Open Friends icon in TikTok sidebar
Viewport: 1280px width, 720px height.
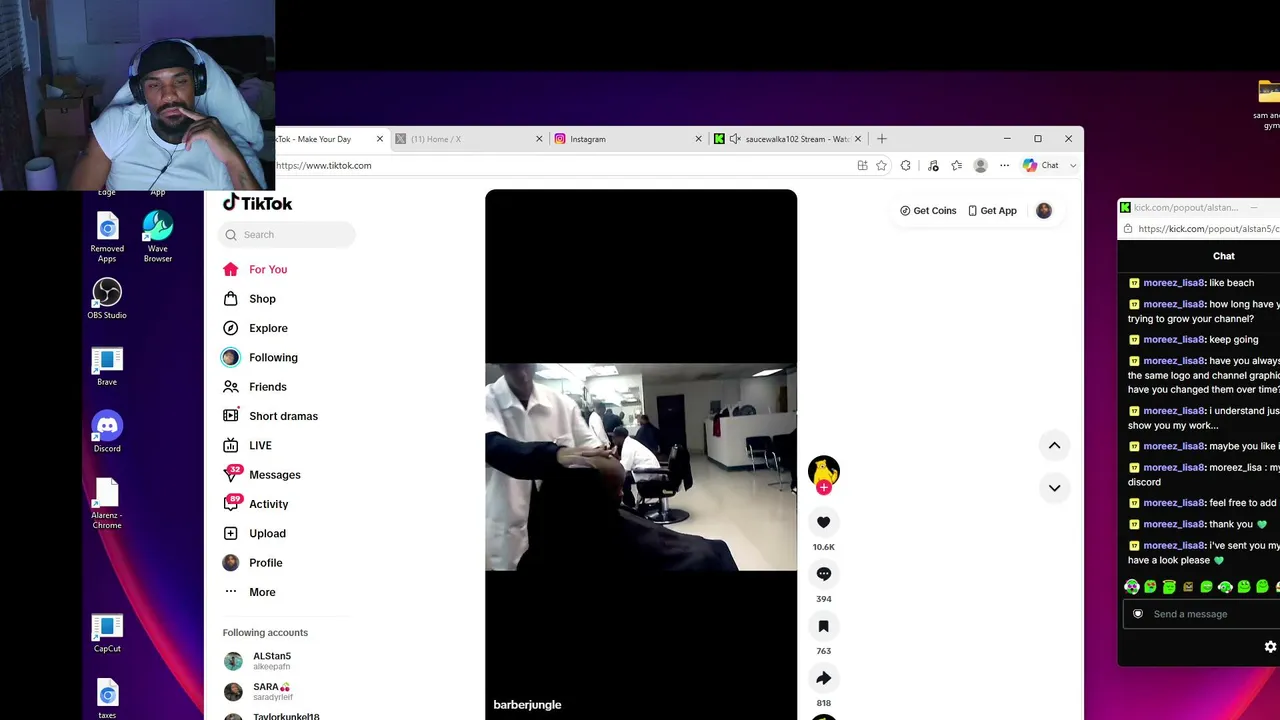[231, 387]
